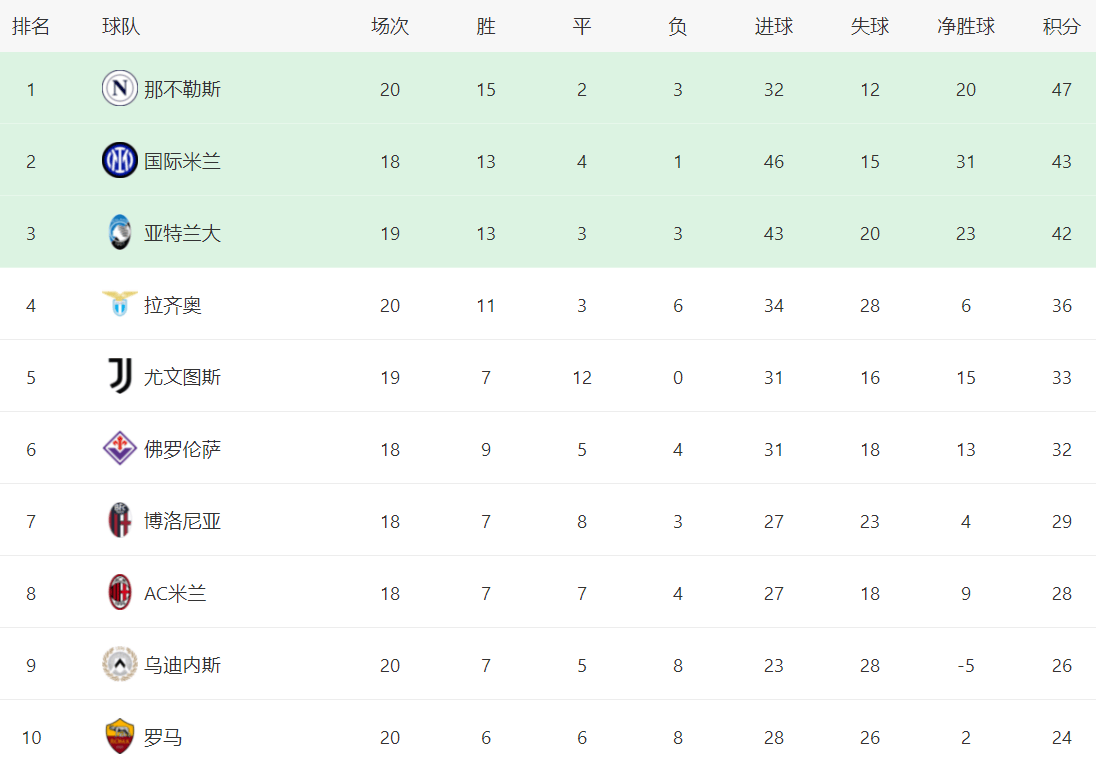Click the 积分 column header
The width and height of the screenshot is (1096, 766).
tap(1061, 27)
